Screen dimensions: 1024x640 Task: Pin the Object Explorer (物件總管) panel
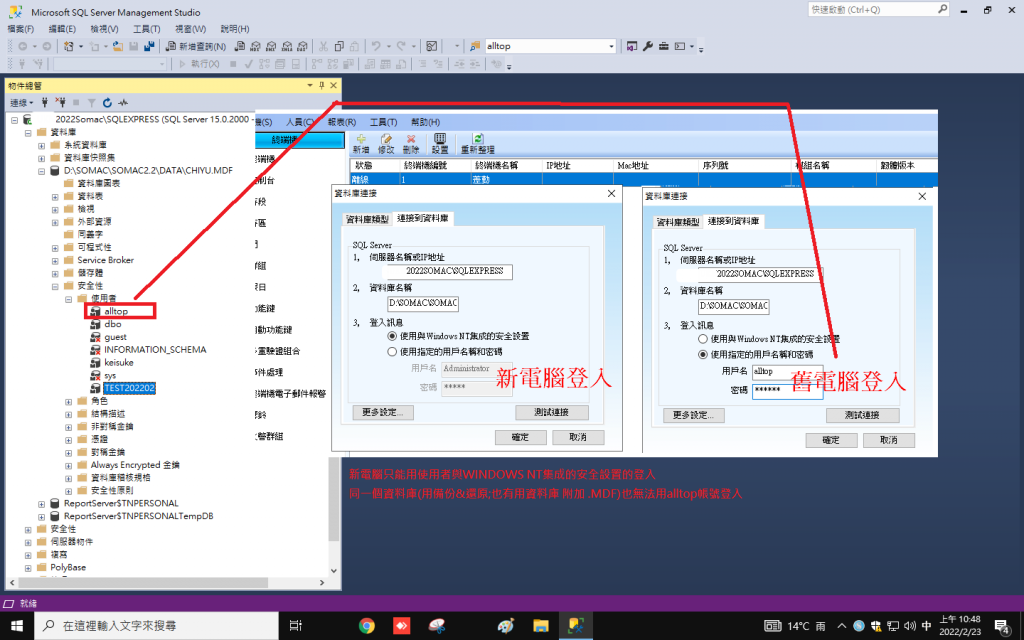321,86
